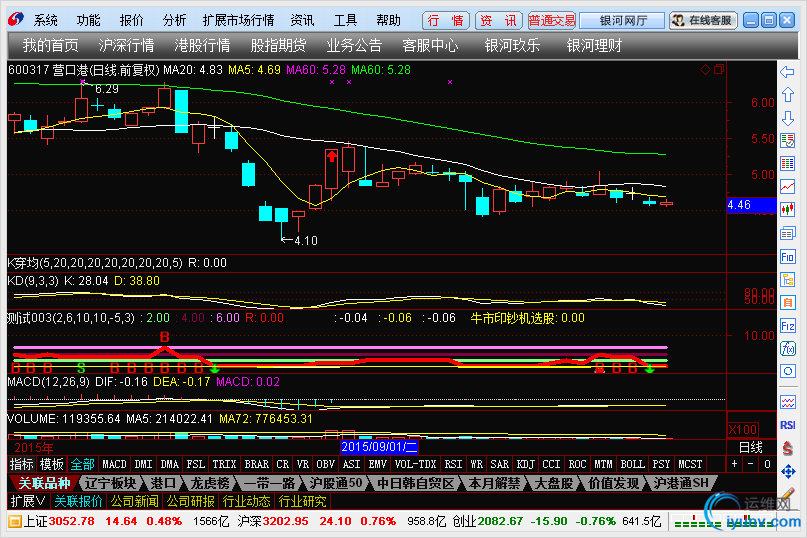Select the pencil drawing tool icon
Screen dimensions: 807x538
[787, 494]
